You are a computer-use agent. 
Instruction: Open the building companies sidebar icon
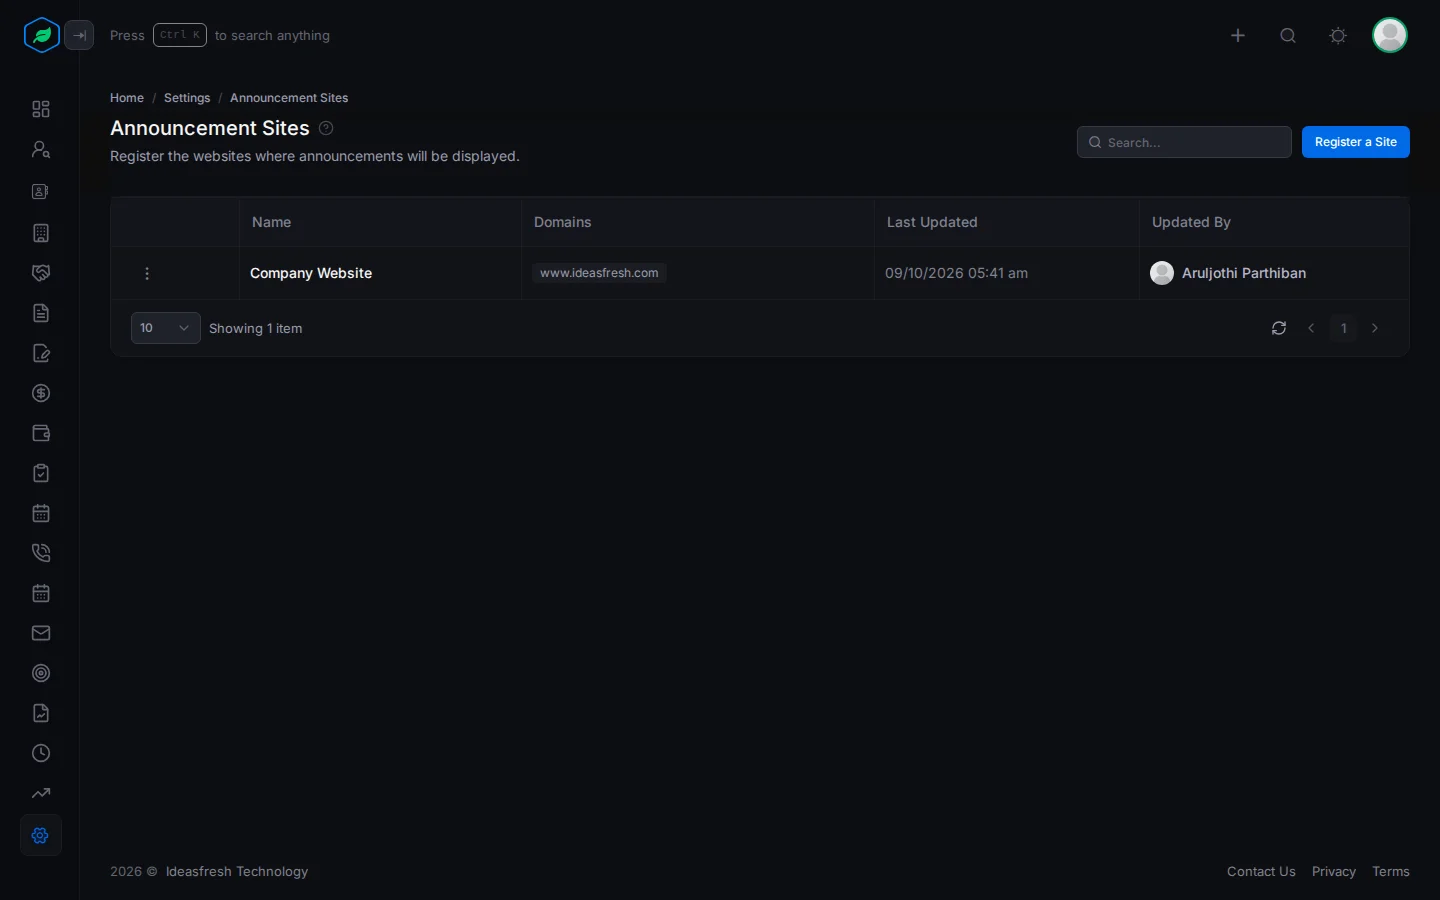[x=41, y=233]
